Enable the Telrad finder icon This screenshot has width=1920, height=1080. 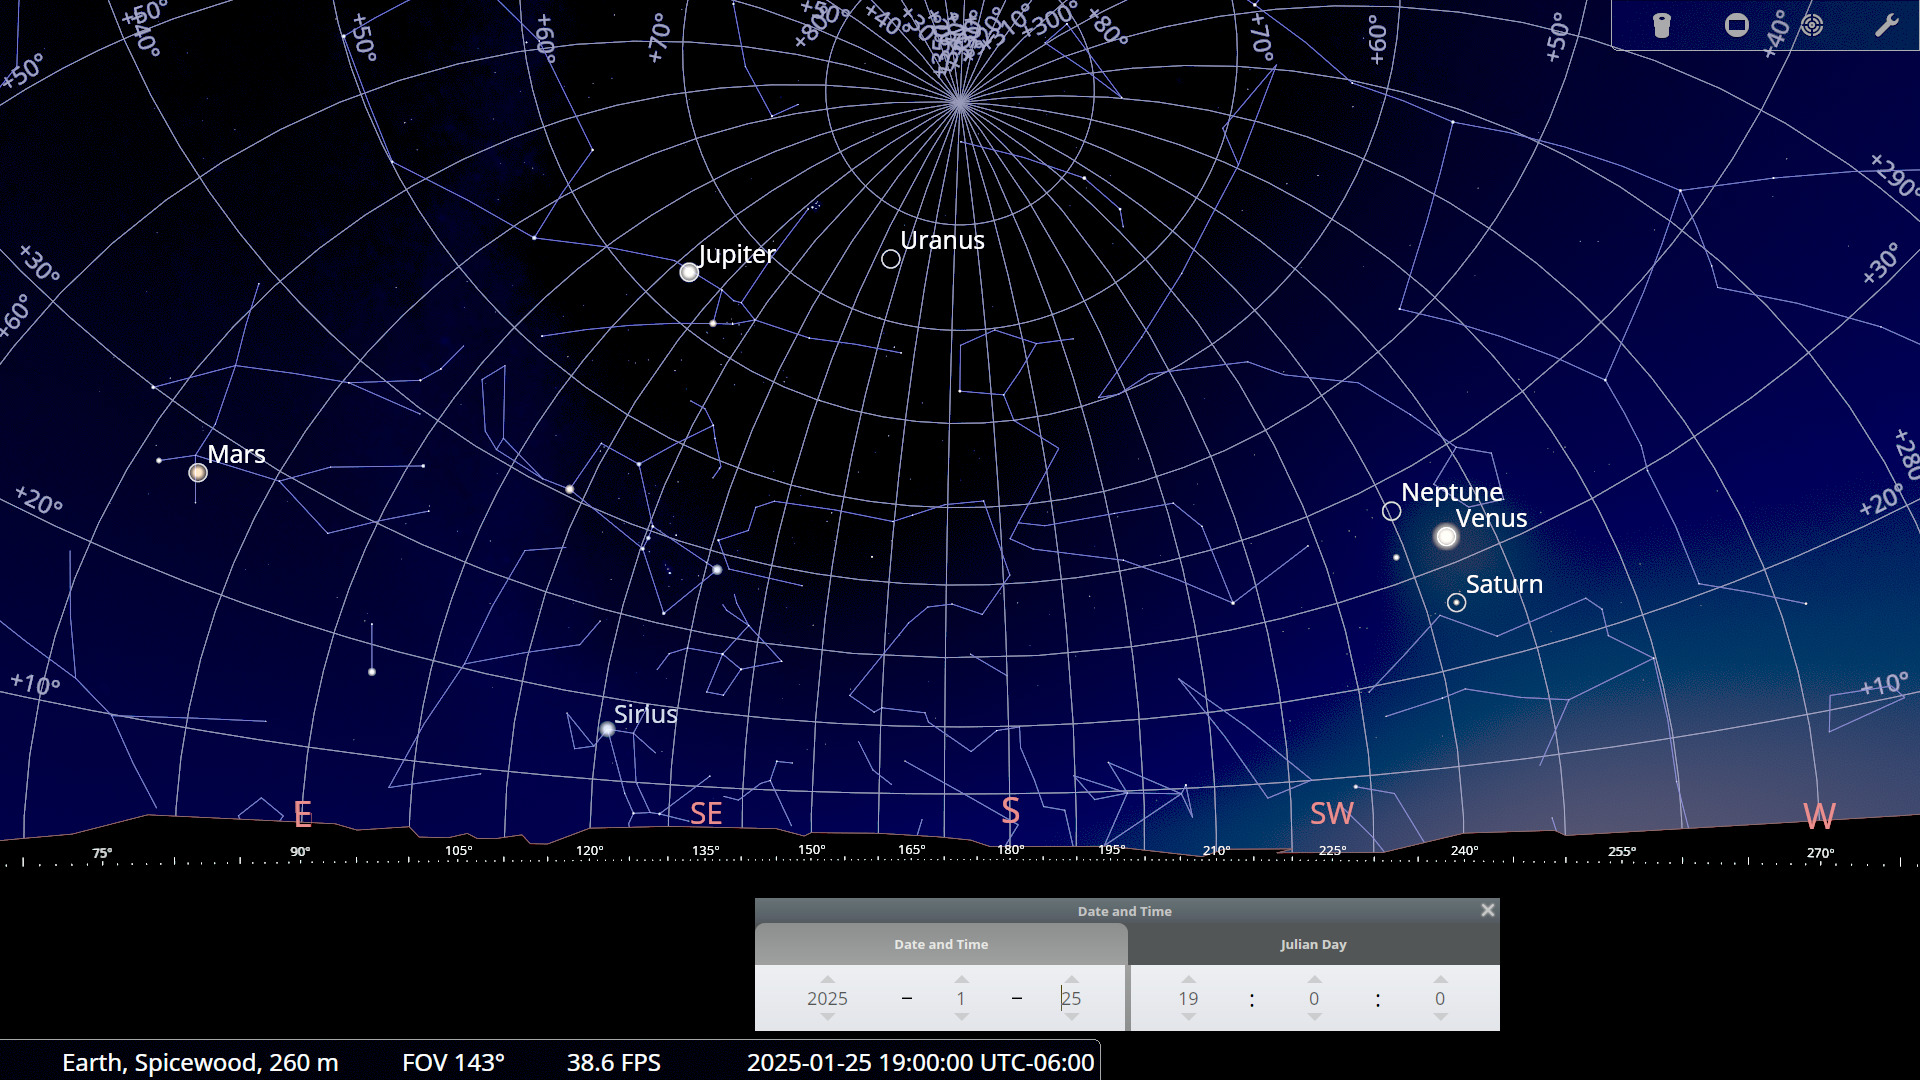[x=1812, y=25]
